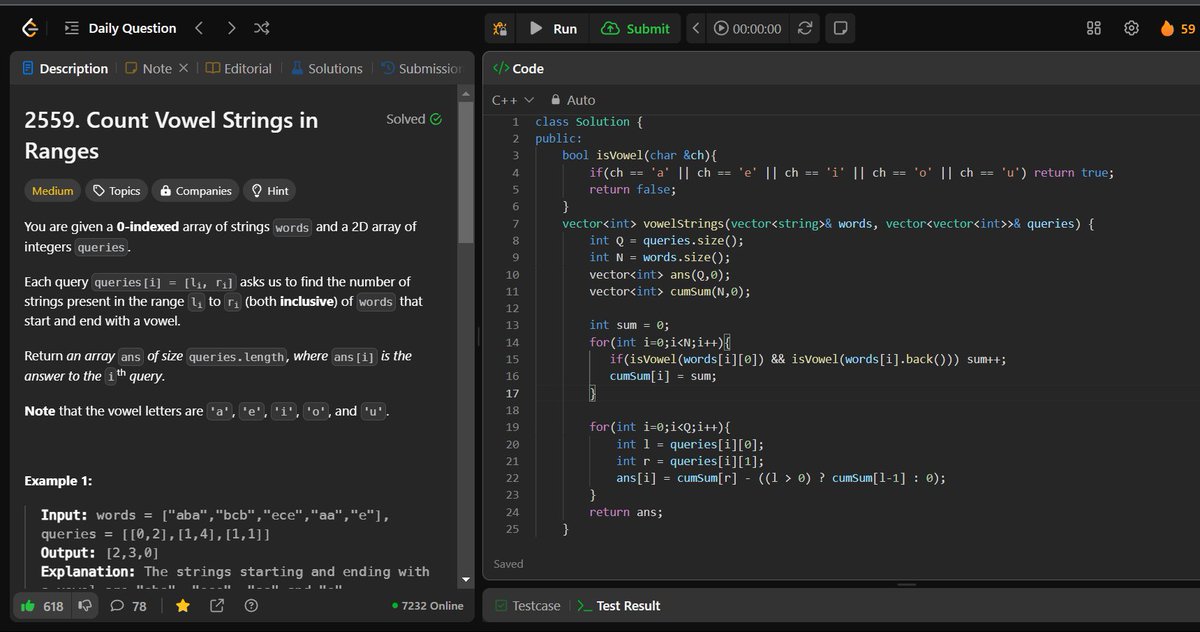Screen dimensions: 1200x632
Task: Start the timer with the stopwatch icon
Action: 722,28
